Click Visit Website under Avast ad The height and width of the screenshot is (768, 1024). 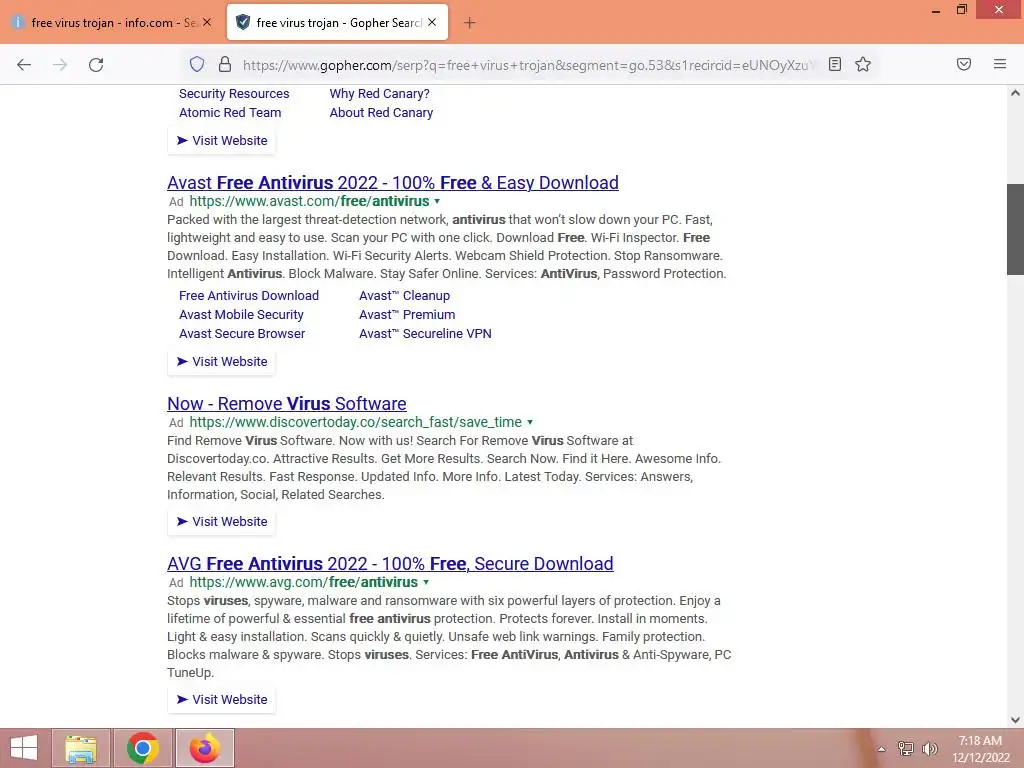tap(222, 361)
